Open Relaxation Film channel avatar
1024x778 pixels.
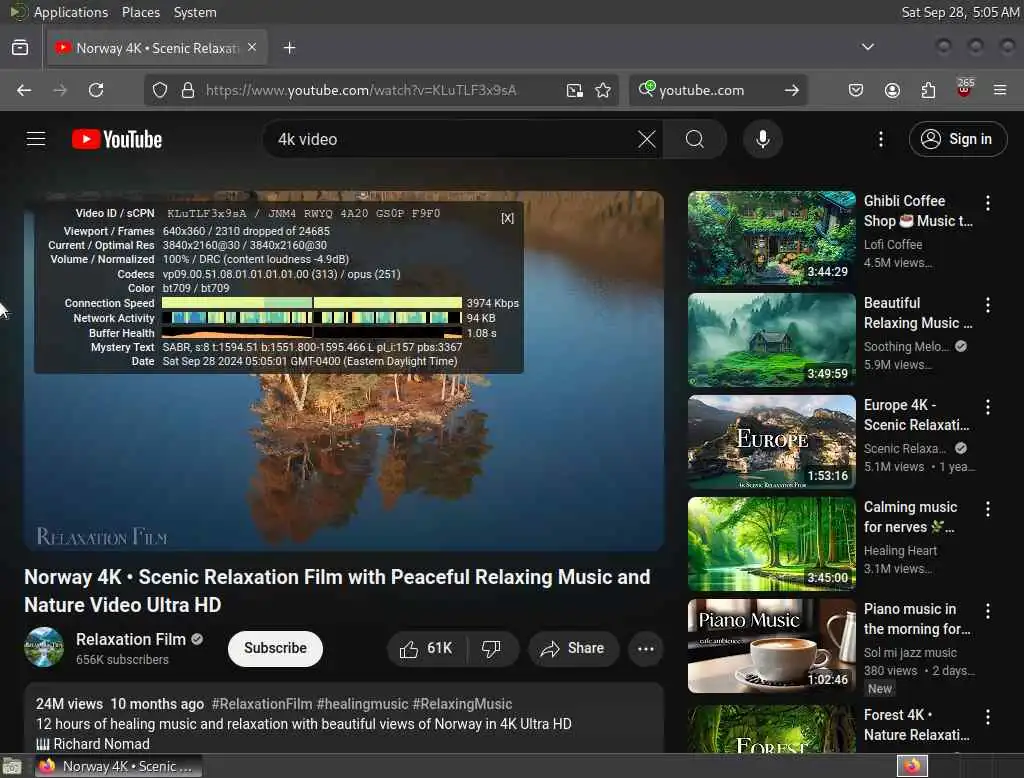tap(44, 647)
